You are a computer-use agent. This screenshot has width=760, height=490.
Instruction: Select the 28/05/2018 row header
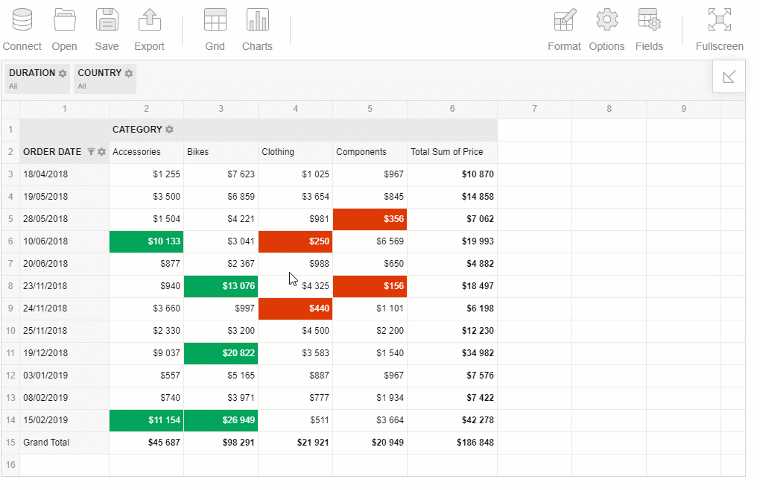(64, 219)
